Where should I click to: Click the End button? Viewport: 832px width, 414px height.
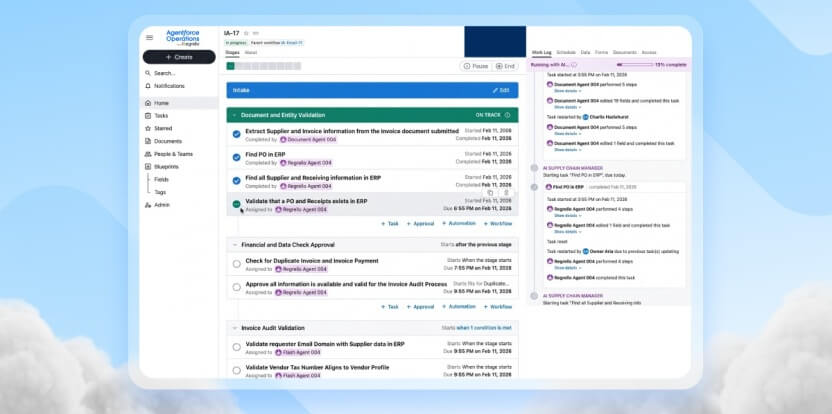click(505, 66)
